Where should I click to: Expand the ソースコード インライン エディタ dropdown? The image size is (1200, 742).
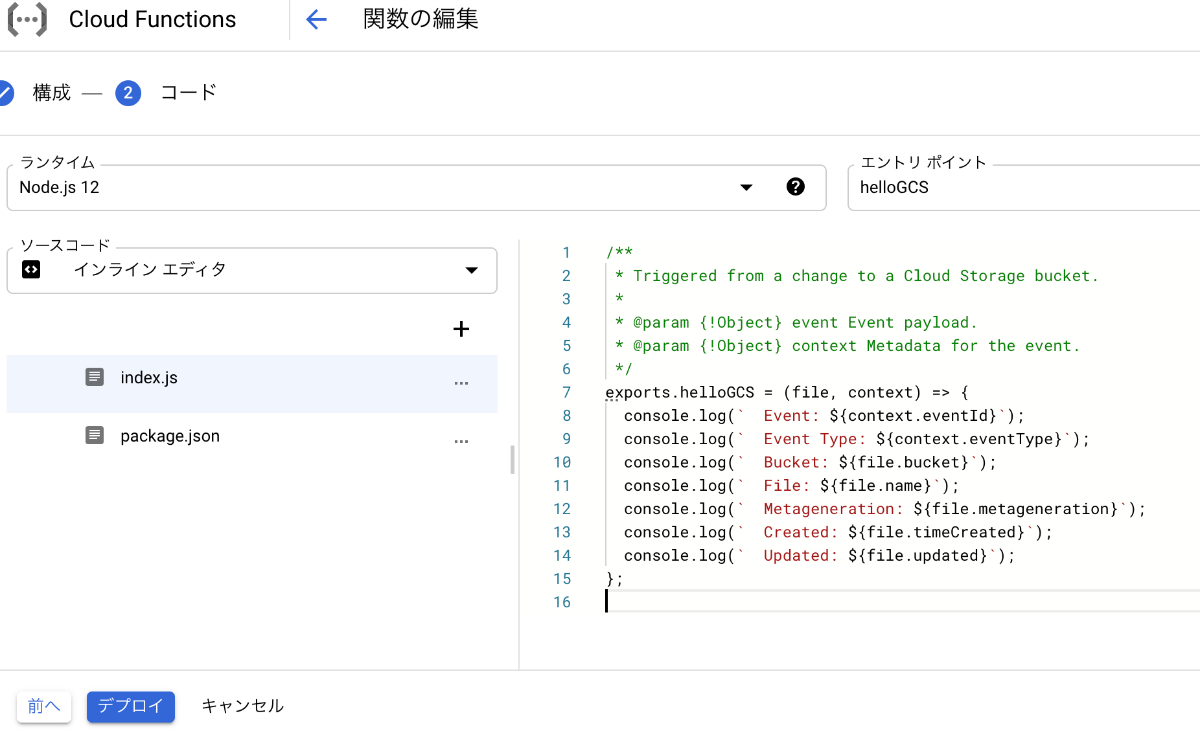(252, 270)
